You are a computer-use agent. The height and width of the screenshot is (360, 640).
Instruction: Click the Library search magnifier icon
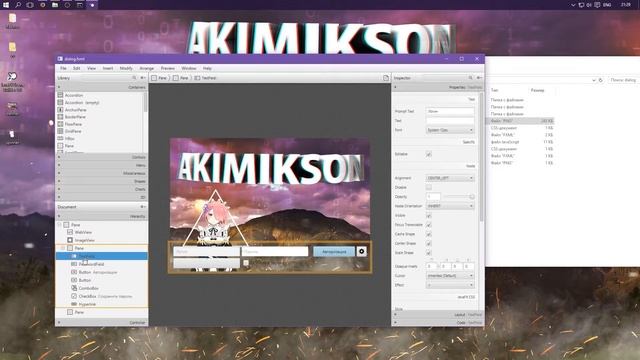pos(134,78)
